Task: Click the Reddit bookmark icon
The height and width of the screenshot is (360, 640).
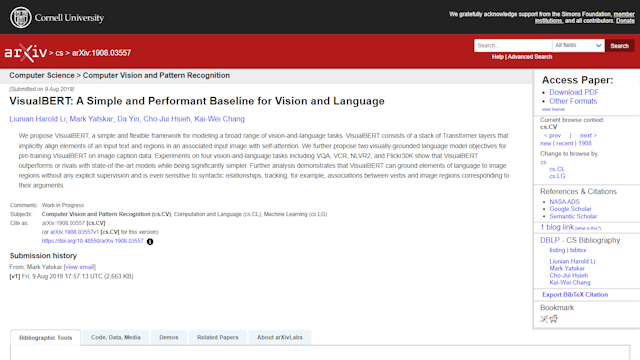Action: pos(553,319)
